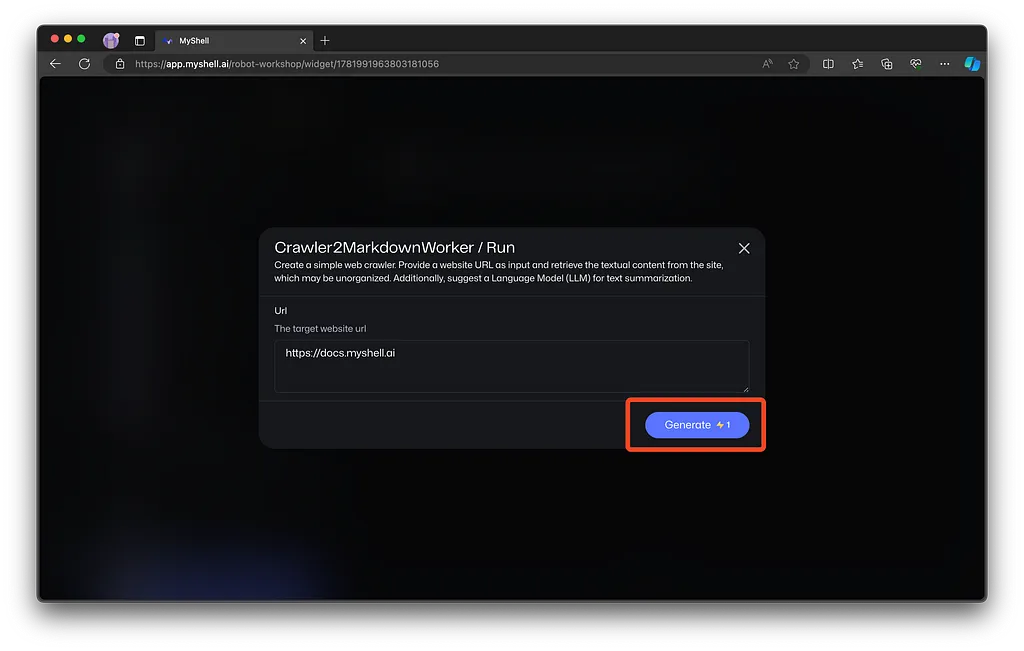Screen dimensions: 1024x651
Task: Click the target website Url text field
Action: click(511, 366)
